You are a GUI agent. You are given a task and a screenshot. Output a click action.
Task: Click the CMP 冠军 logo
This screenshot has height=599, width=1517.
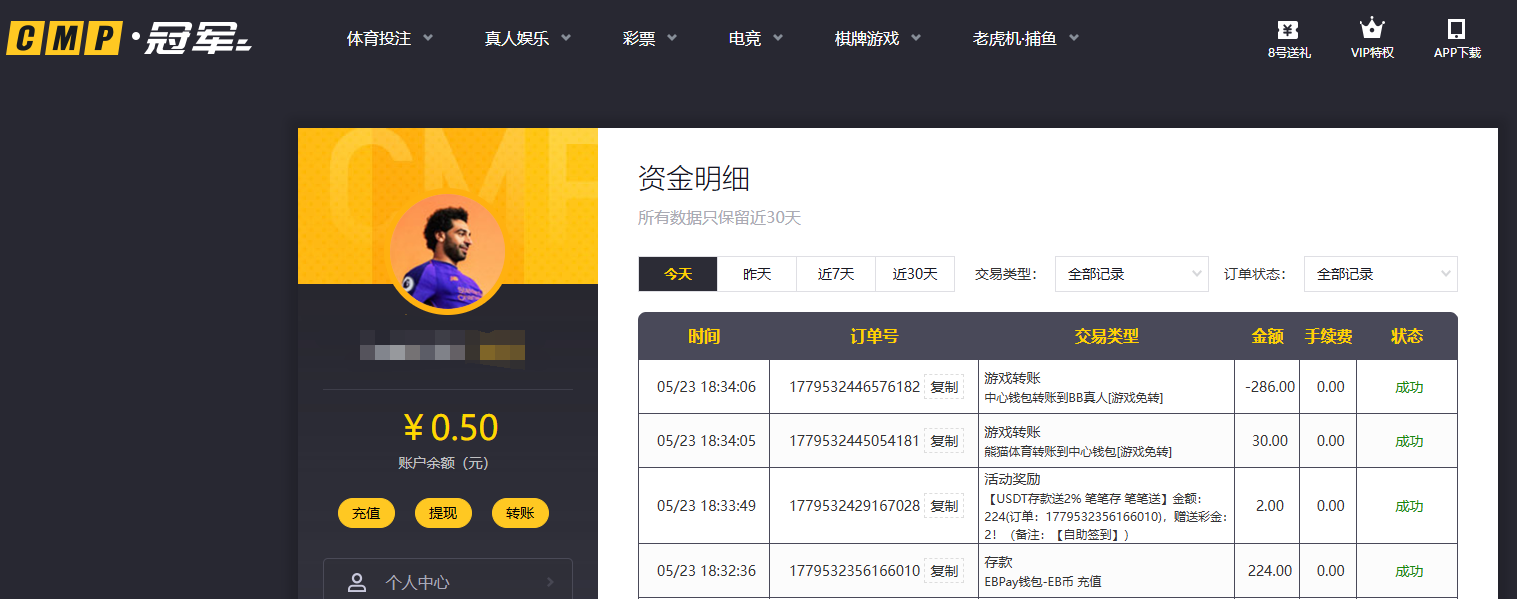pyautogui.click(x=129, y=39)
